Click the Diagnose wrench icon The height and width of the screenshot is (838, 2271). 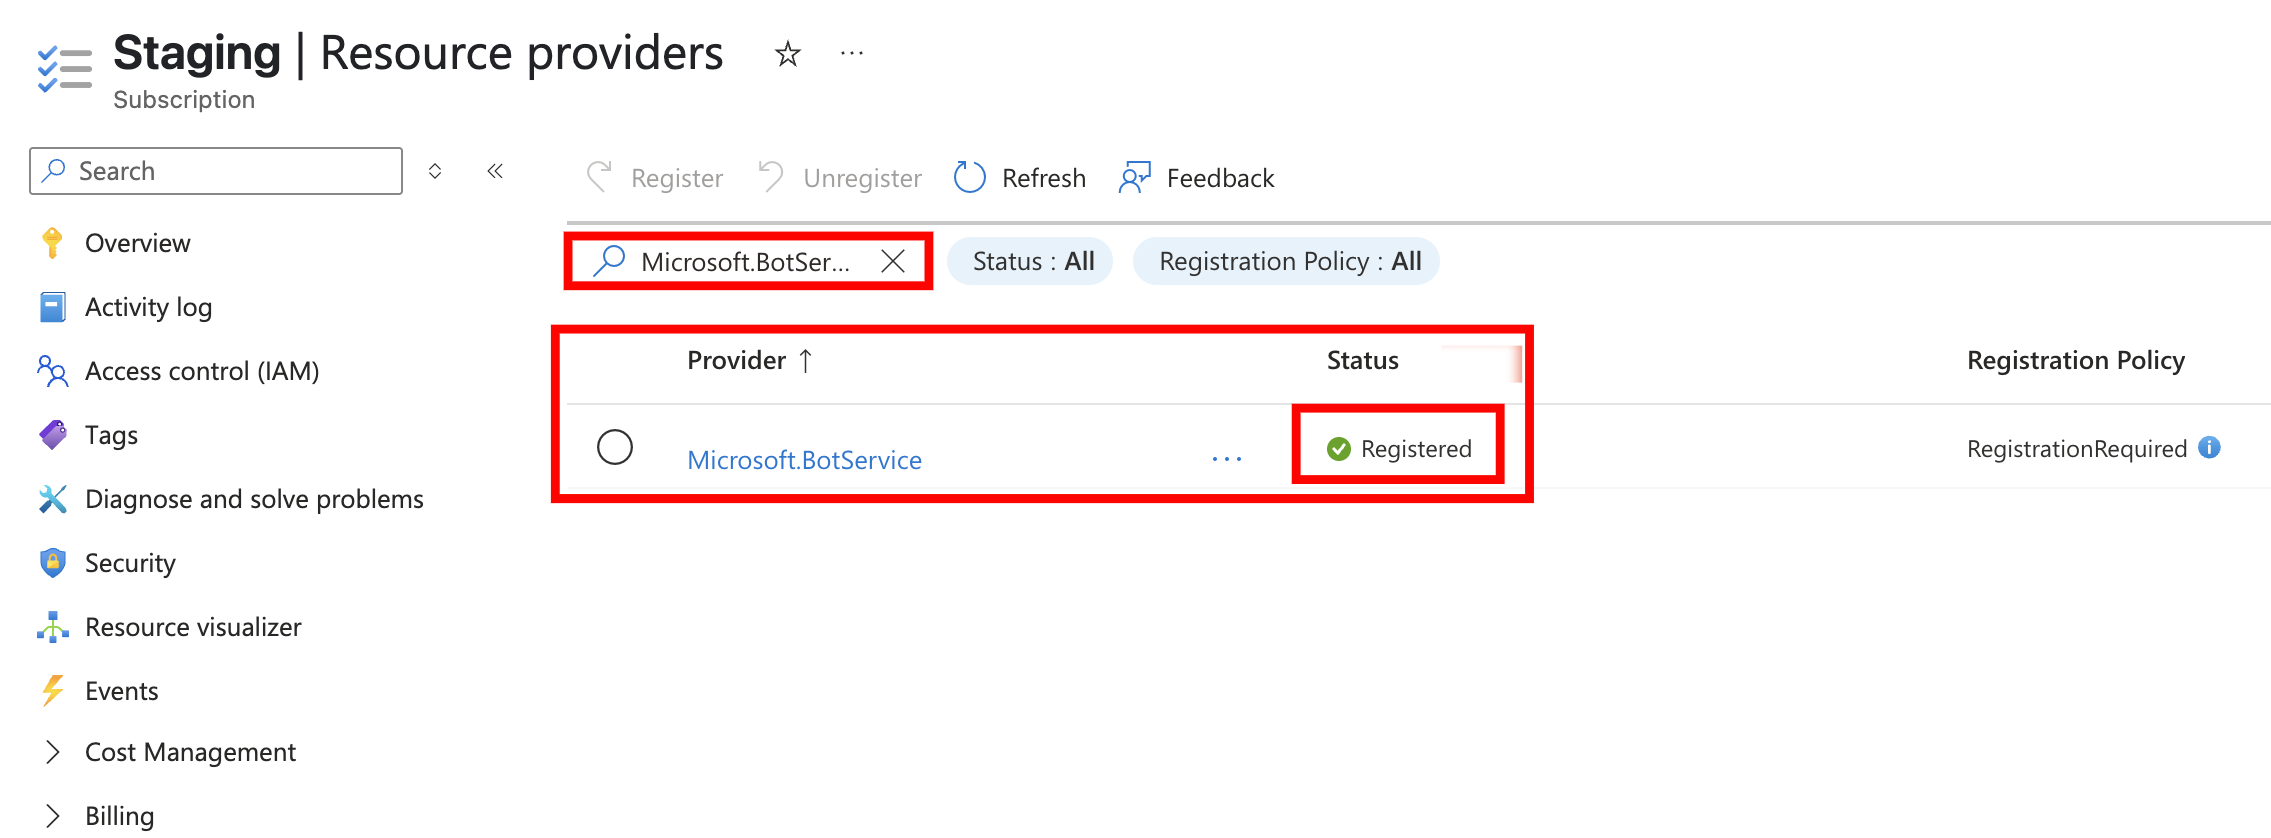click(x=52, y=499)
